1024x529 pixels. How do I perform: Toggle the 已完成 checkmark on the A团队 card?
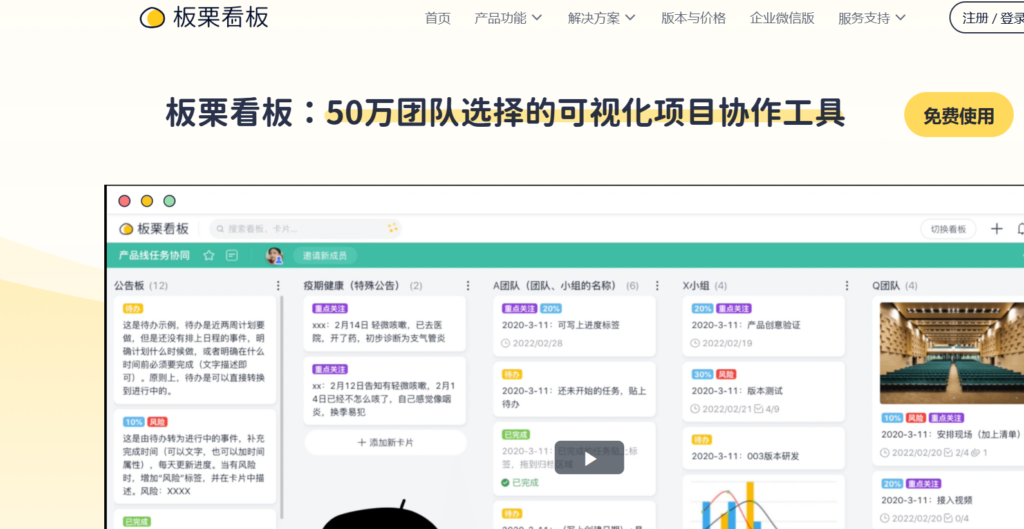[x=505, y=483]
